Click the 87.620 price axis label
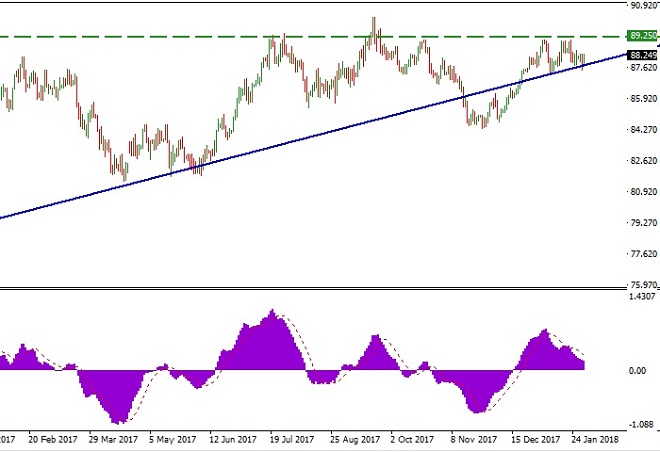Image resolution: width=660 pixels, height=452 pixels. [x=643, y=67]
